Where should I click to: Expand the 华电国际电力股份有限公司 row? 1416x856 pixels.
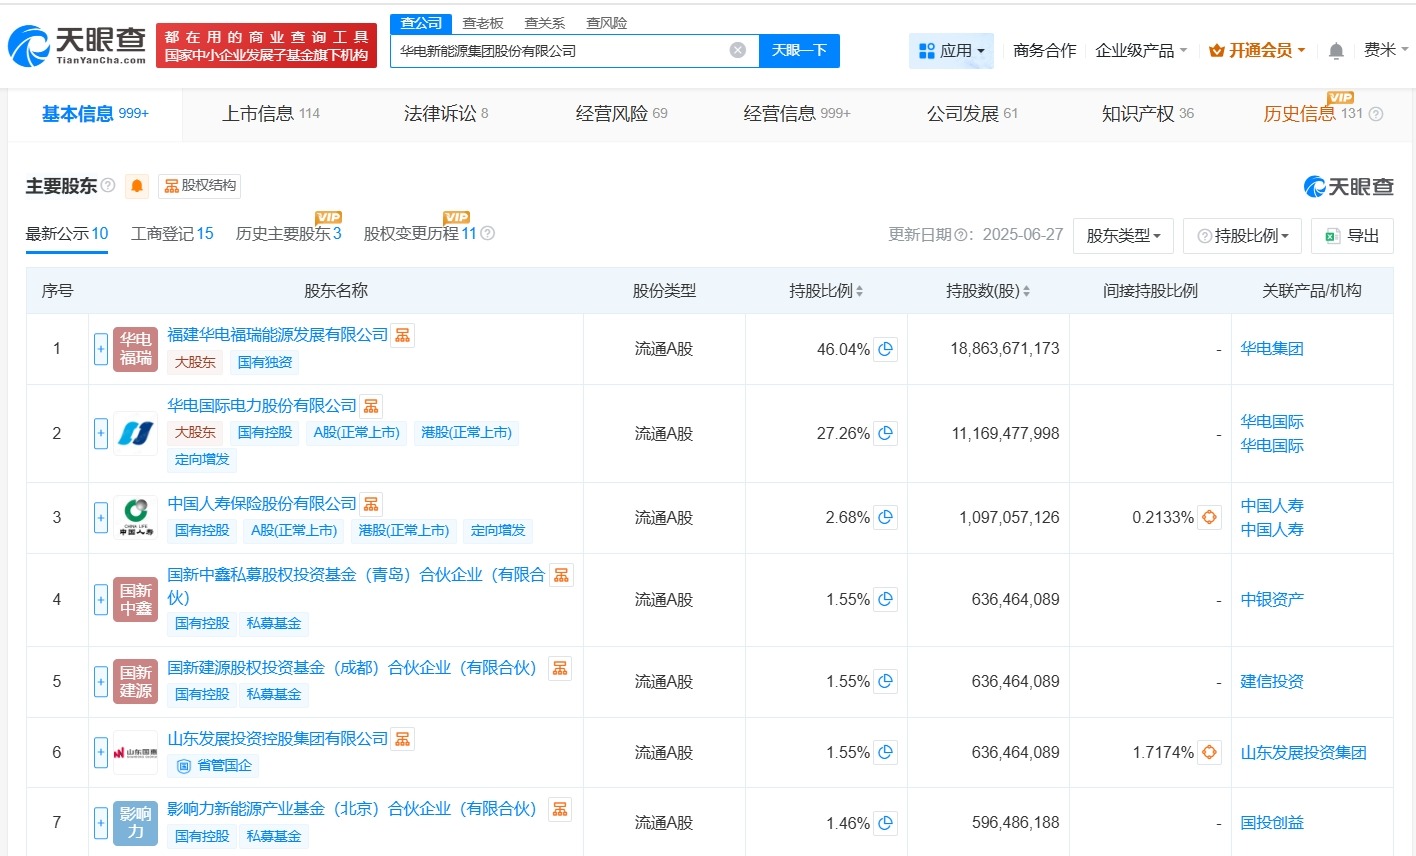(100, 432)
